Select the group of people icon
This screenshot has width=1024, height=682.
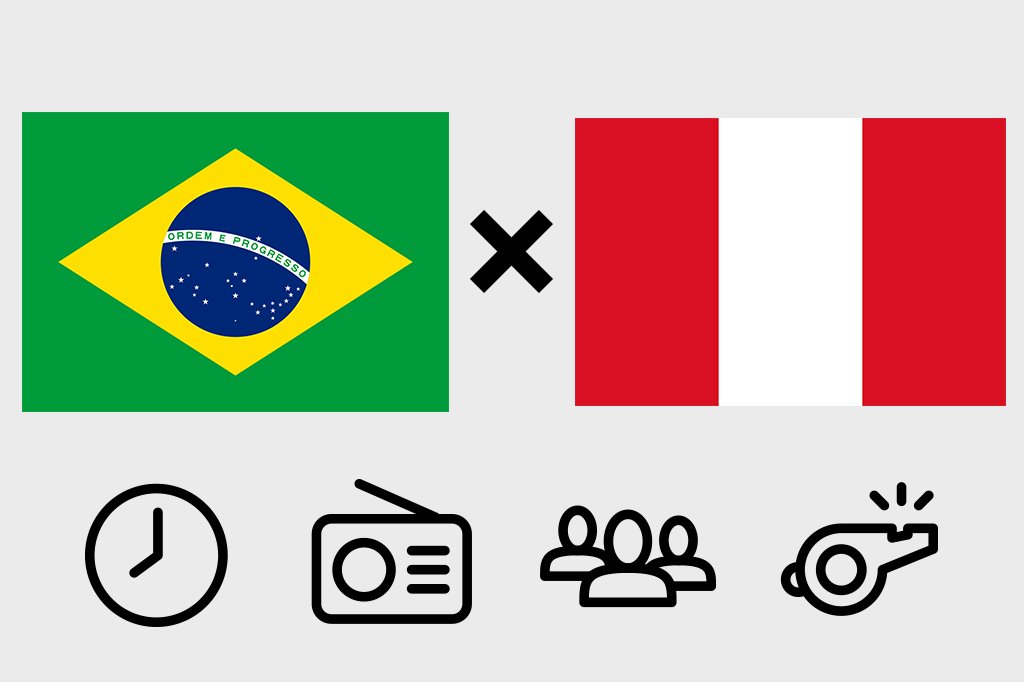[628, 557]
